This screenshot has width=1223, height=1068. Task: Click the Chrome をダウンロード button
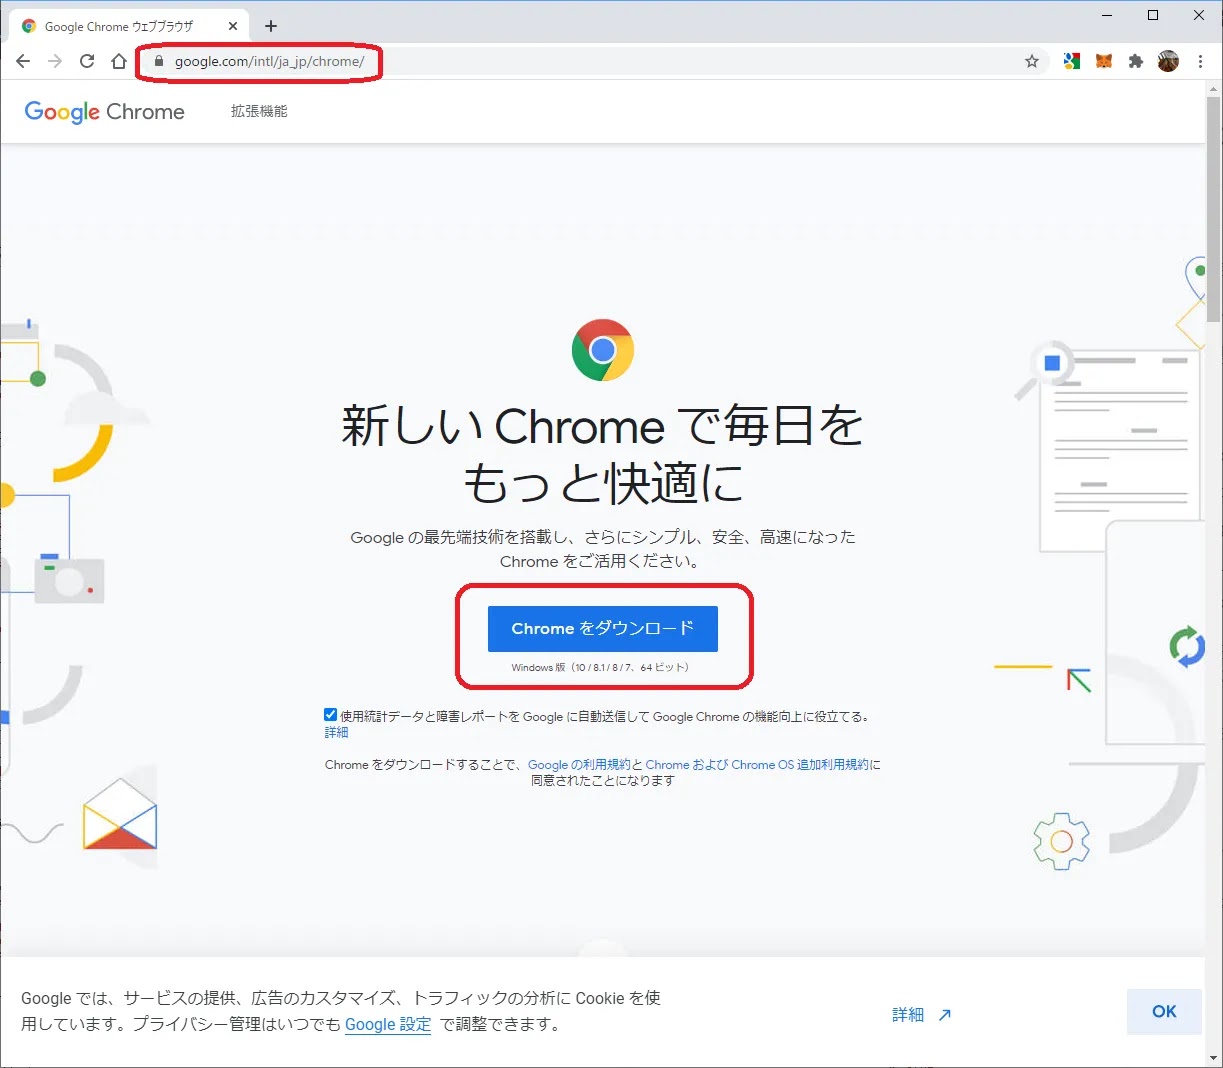[x=603, y=628]
